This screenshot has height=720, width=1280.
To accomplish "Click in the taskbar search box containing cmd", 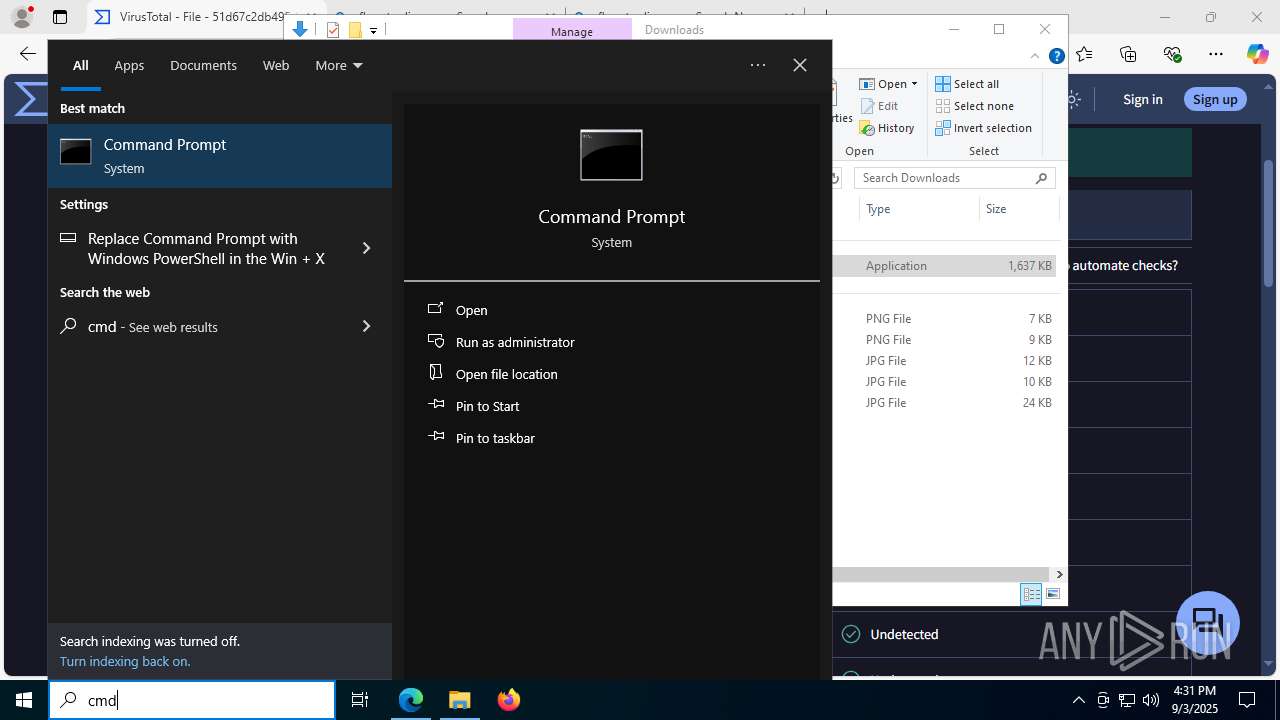I will (x=192, y=700).
